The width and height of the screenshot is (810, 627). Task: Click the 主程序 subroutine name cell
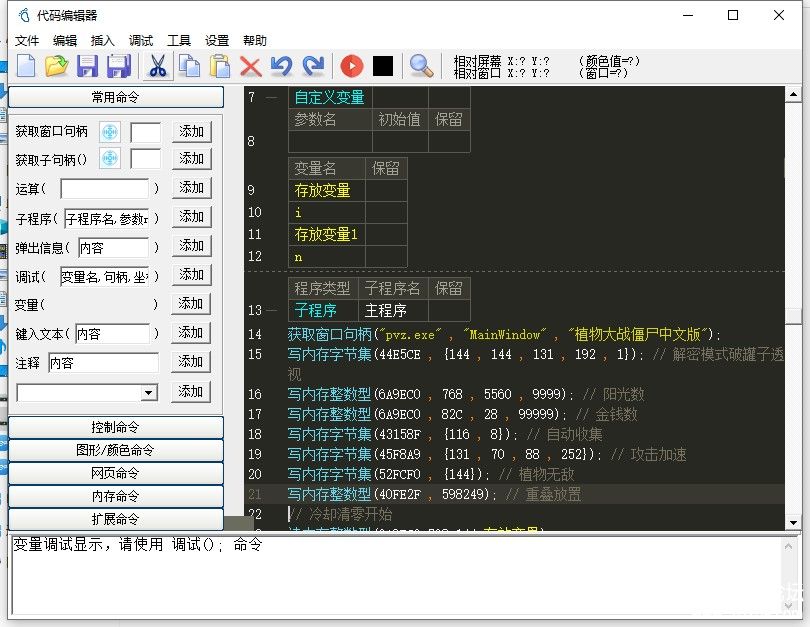point(393,310)
